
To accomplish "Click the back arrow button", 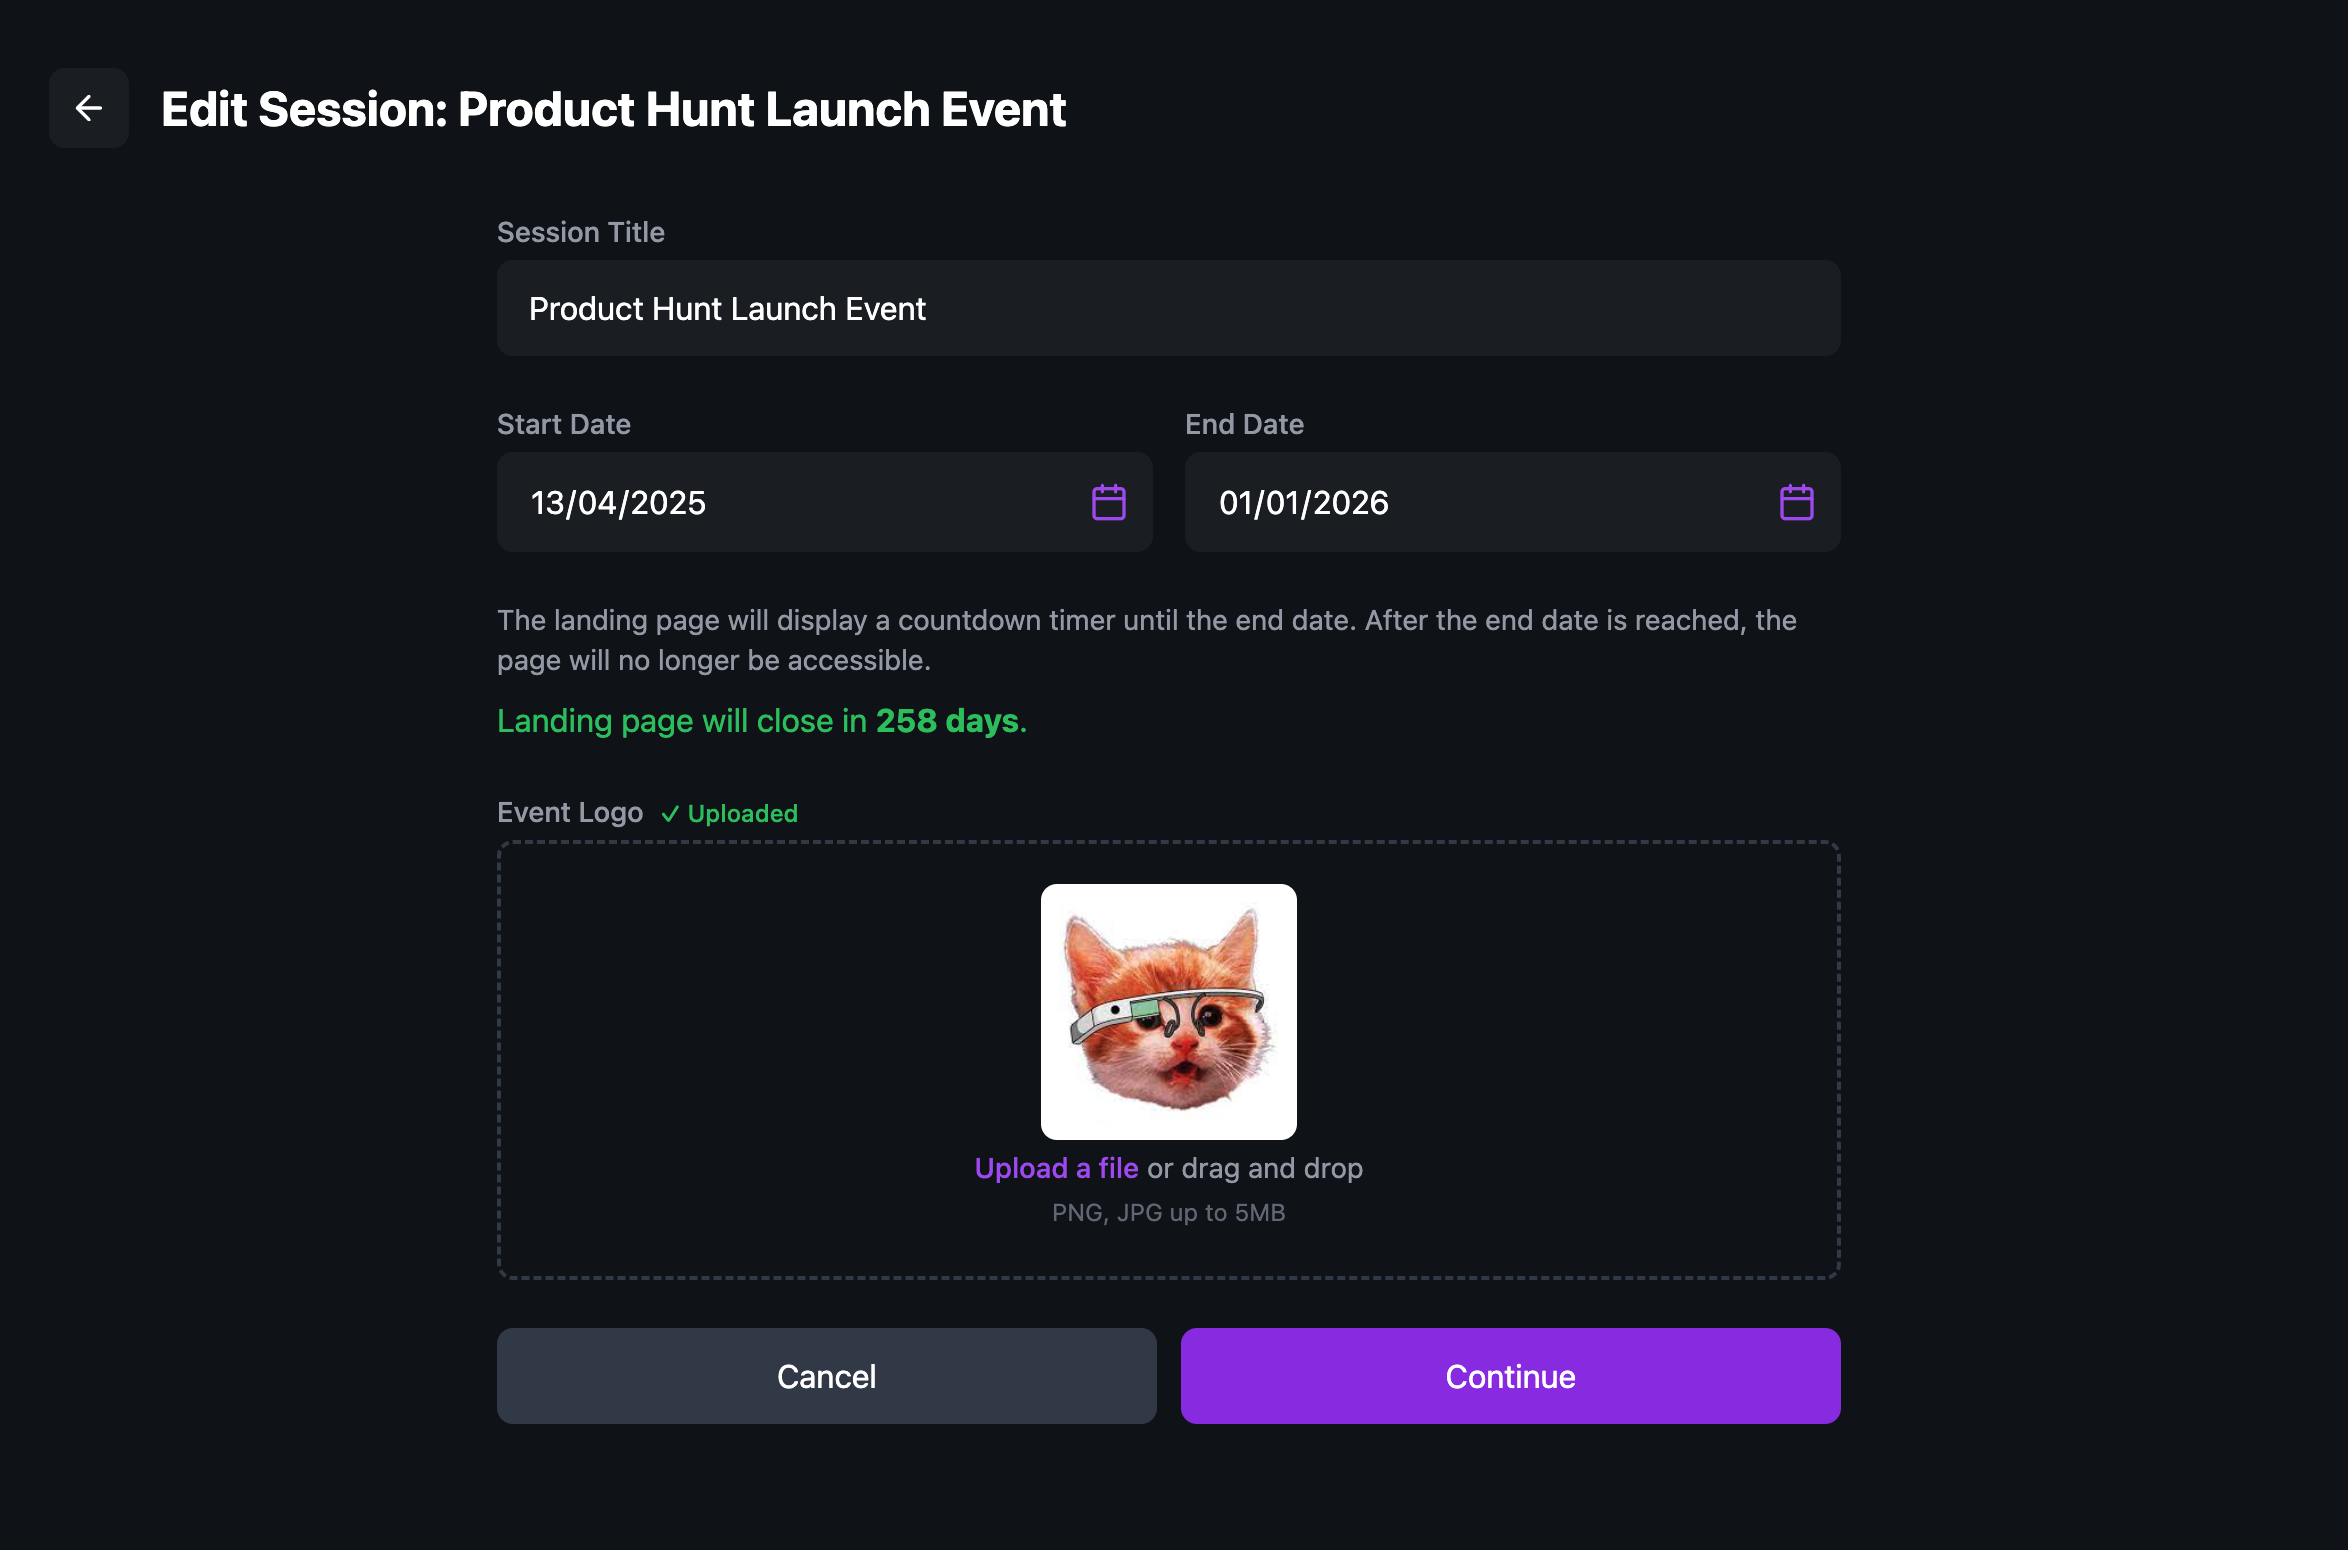I will click(89, 108).
